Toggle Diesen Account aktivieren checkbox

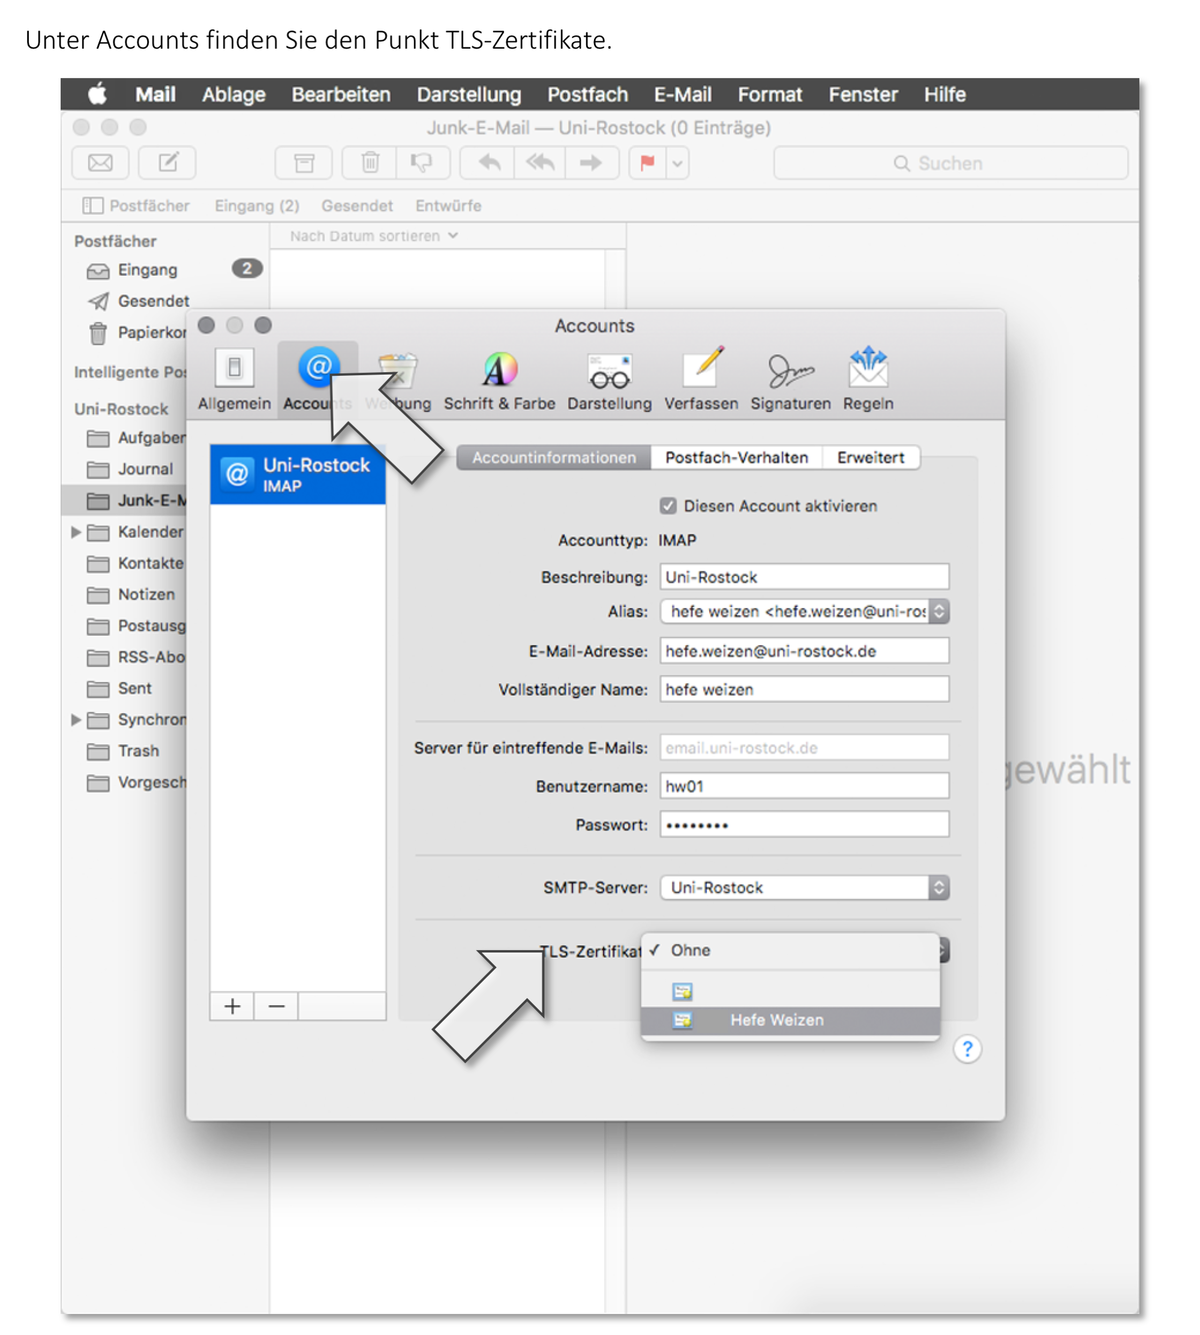668,506
